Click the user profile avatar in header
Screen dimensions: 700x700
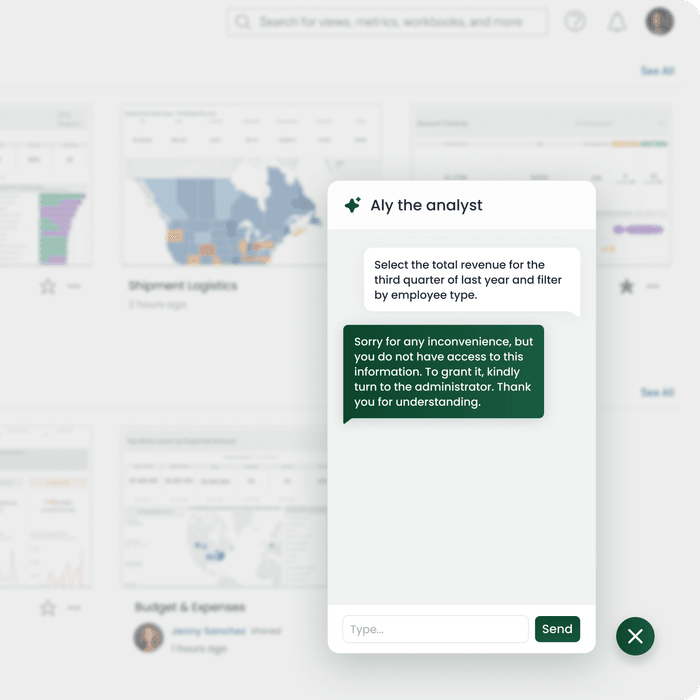[x=660, y=22]
